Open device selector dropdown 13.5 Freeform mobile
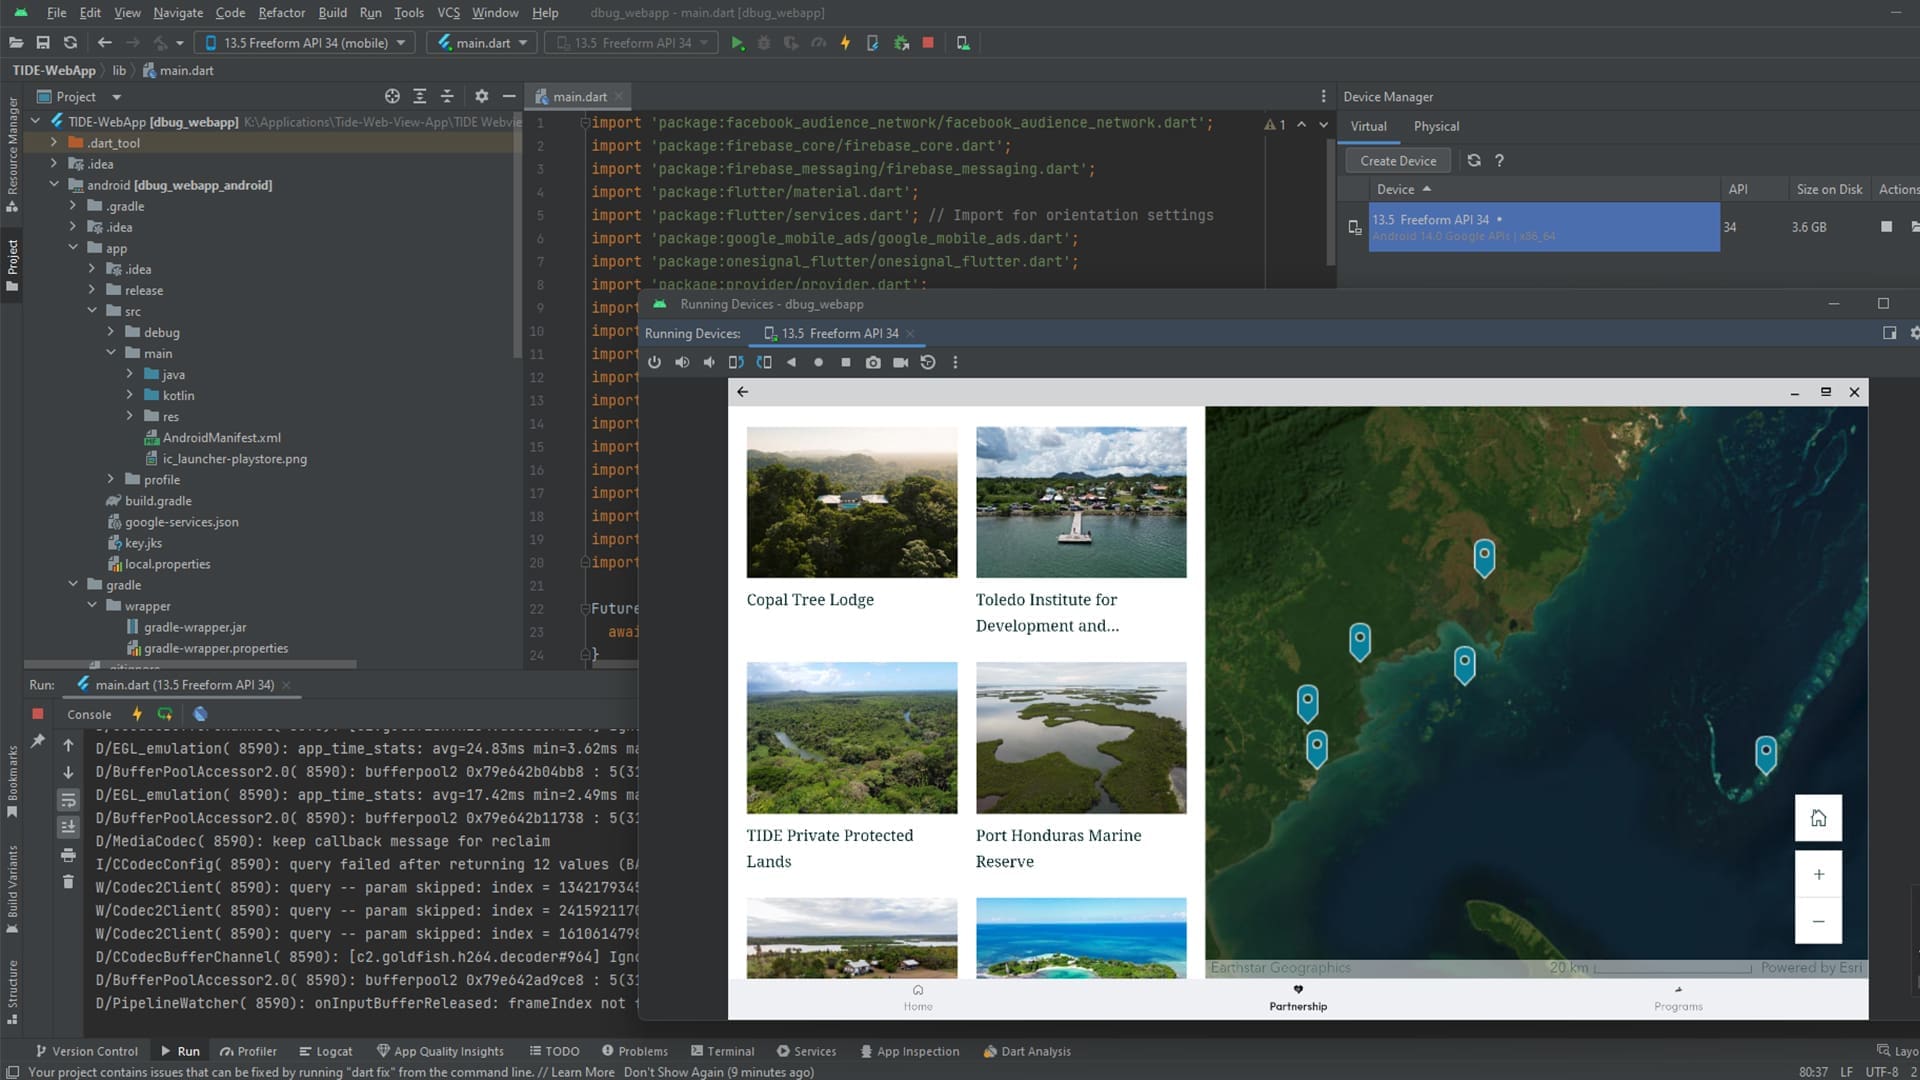1920x1080 pixels. point(305,43)
